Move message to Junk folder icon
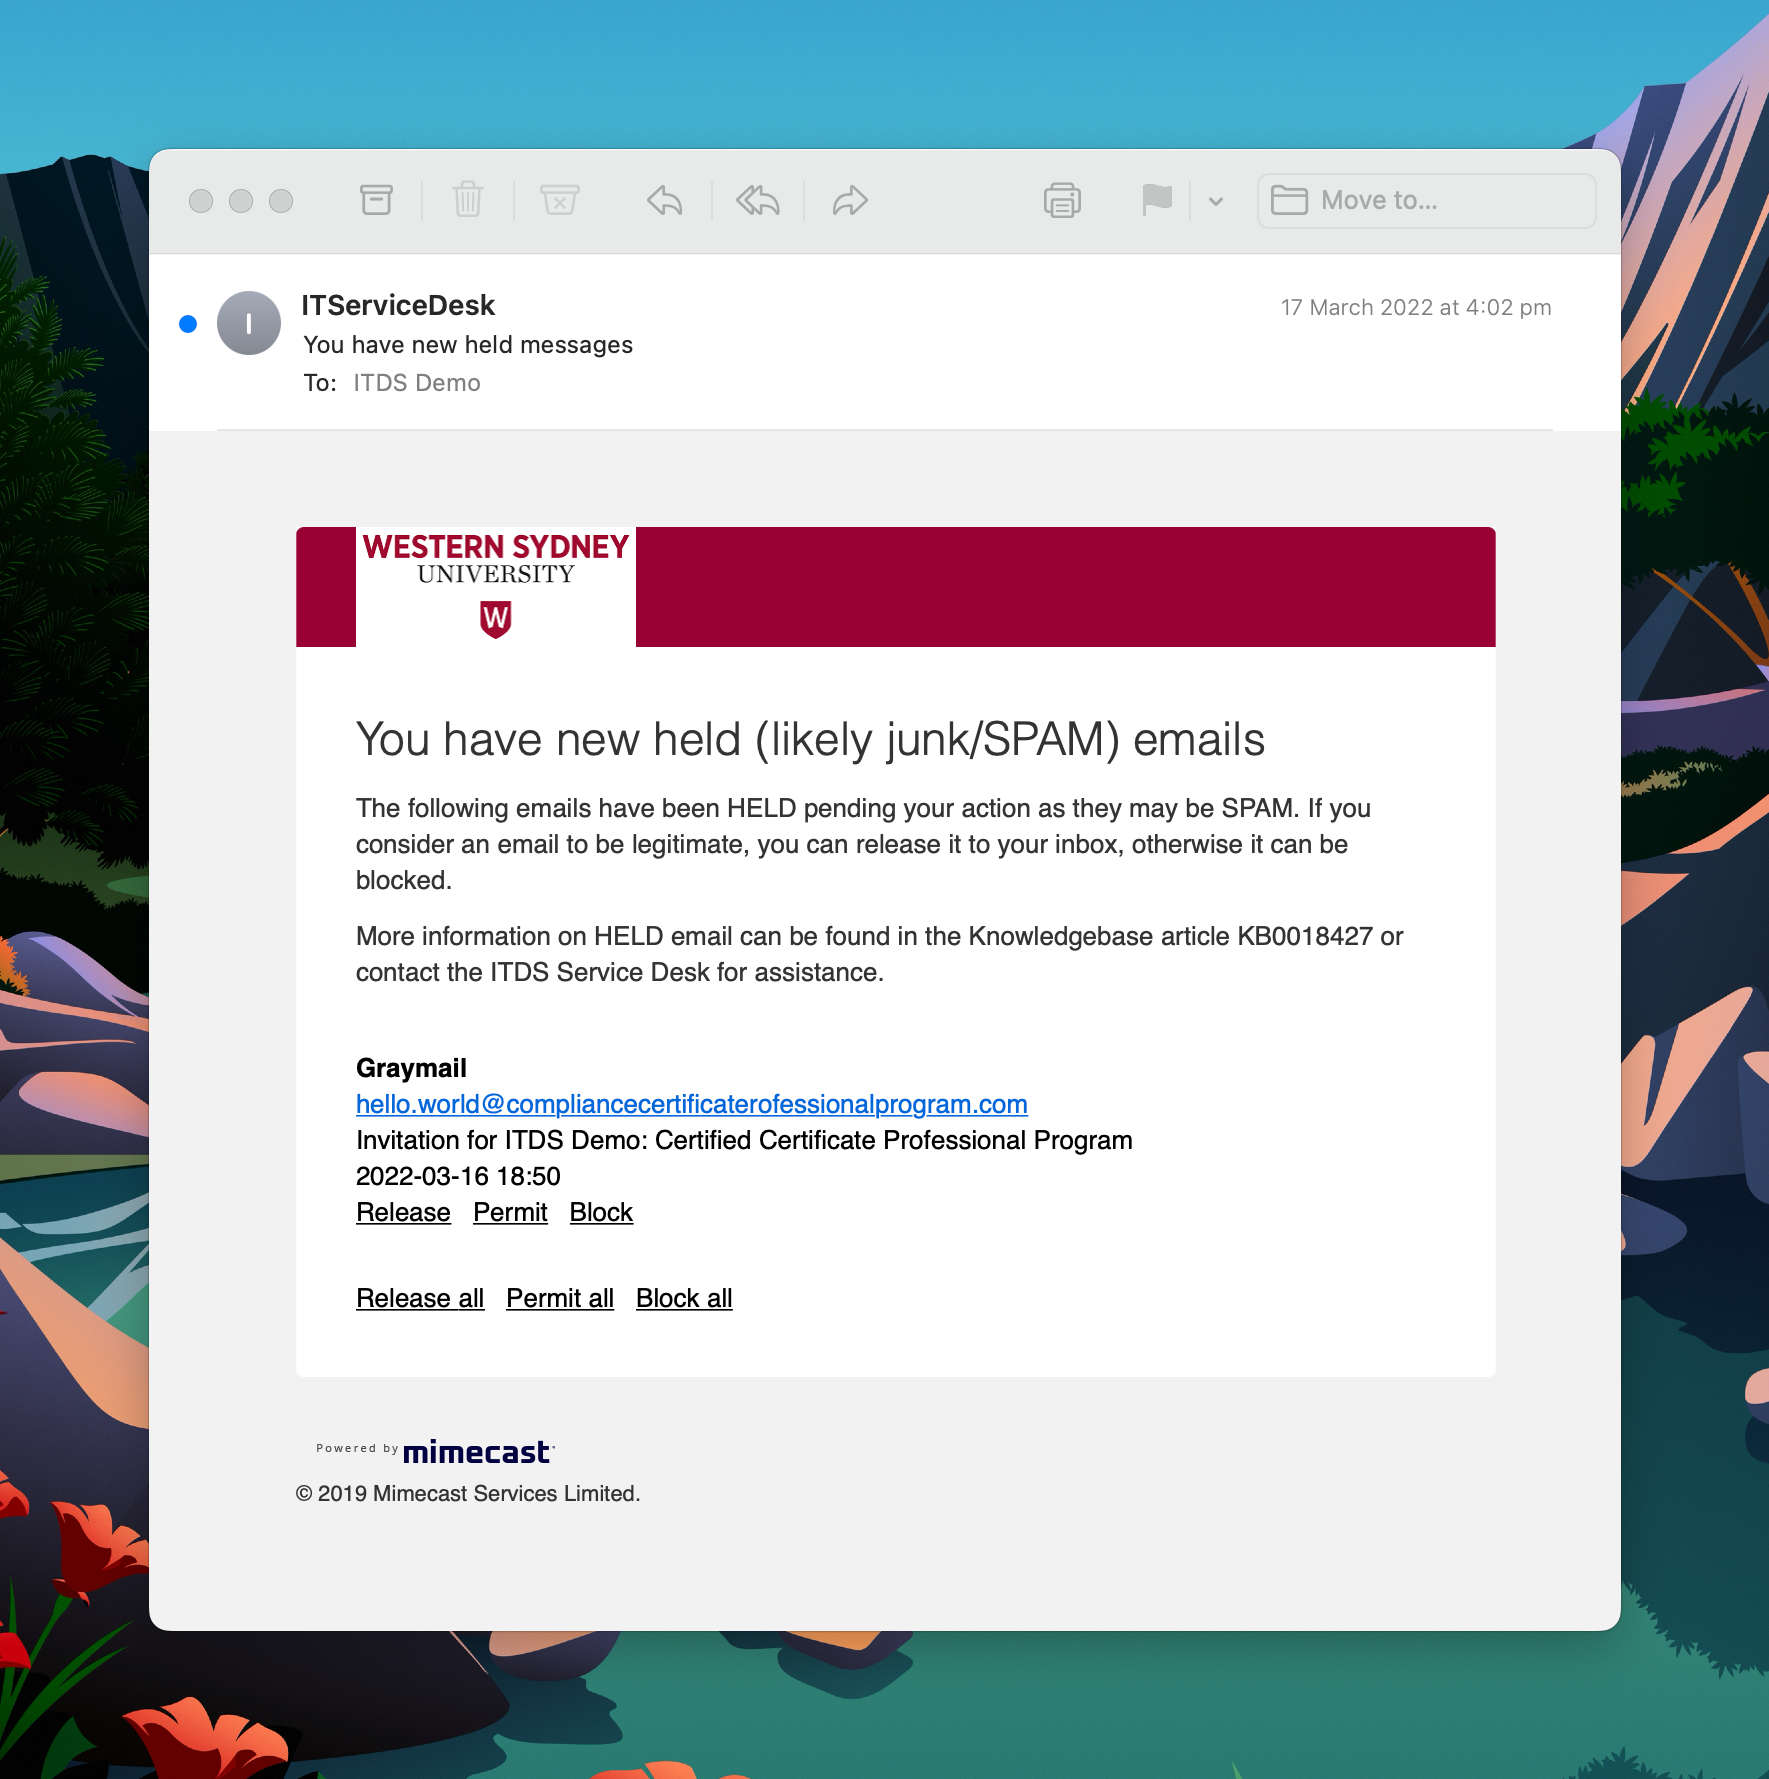Viewport: 1769px width, 1779px height. point(559,200)
